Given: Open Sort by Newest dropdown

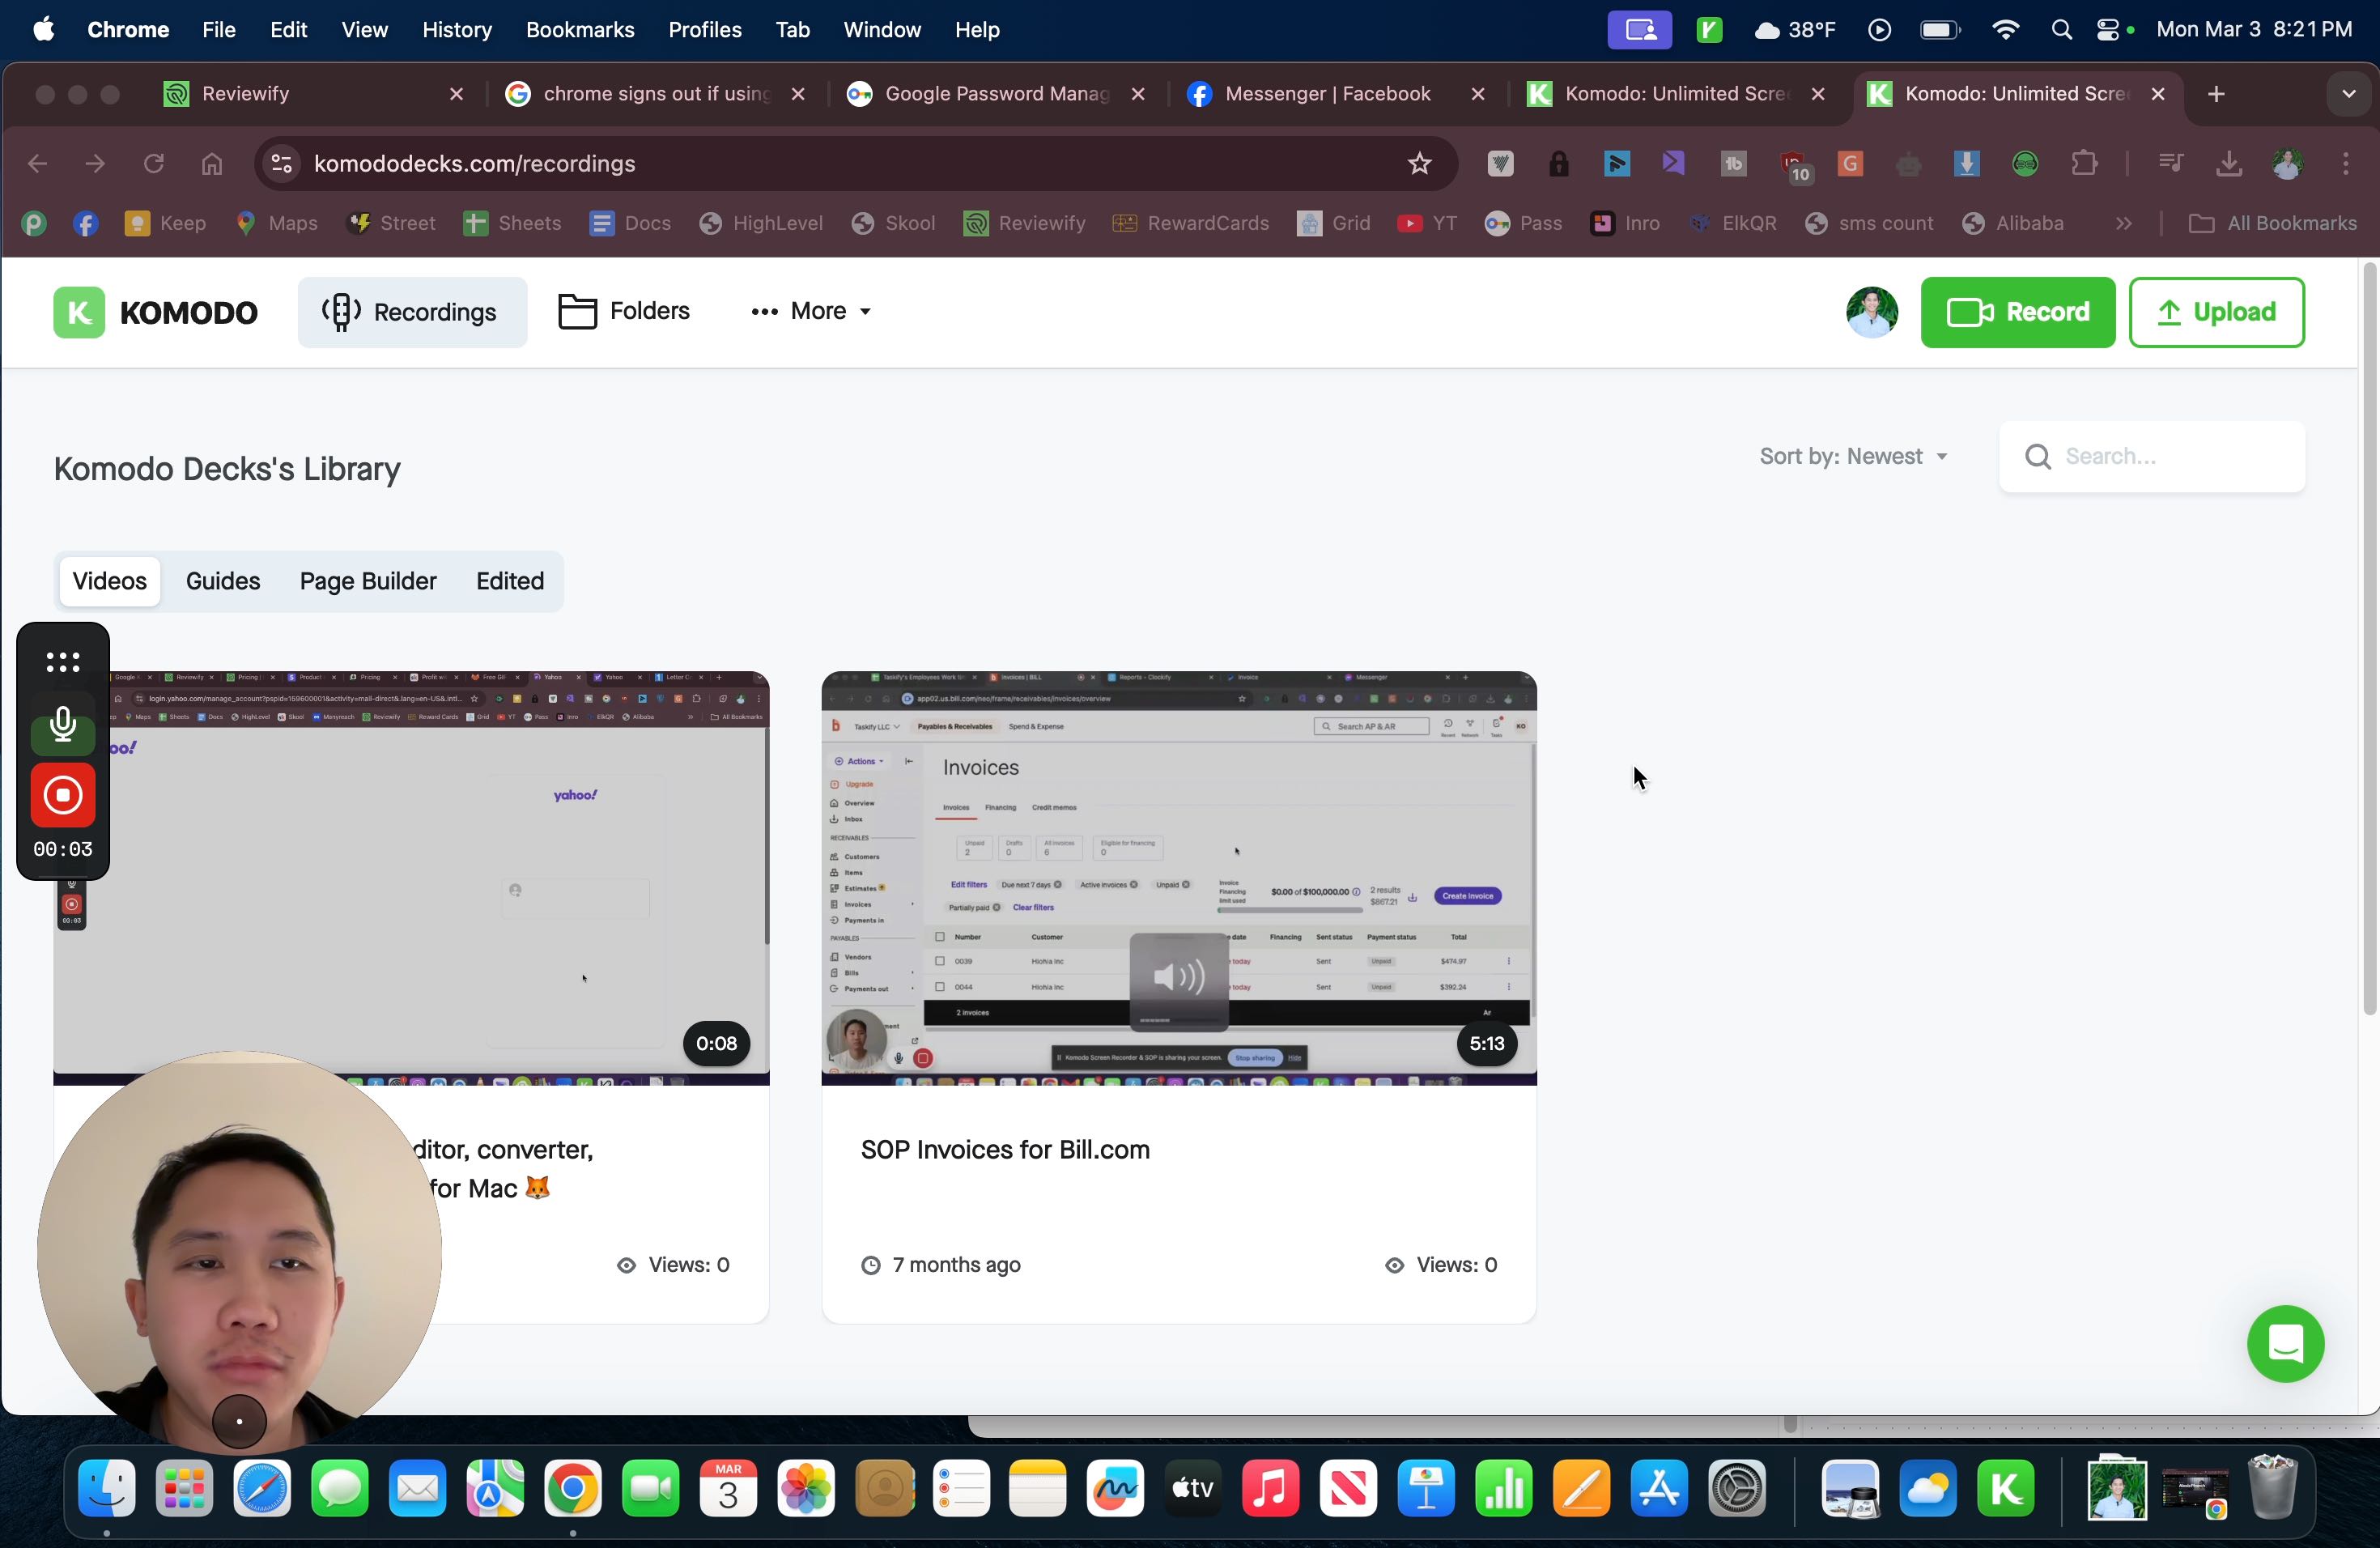Looking at the screenshot, I should coord(1853,456).
